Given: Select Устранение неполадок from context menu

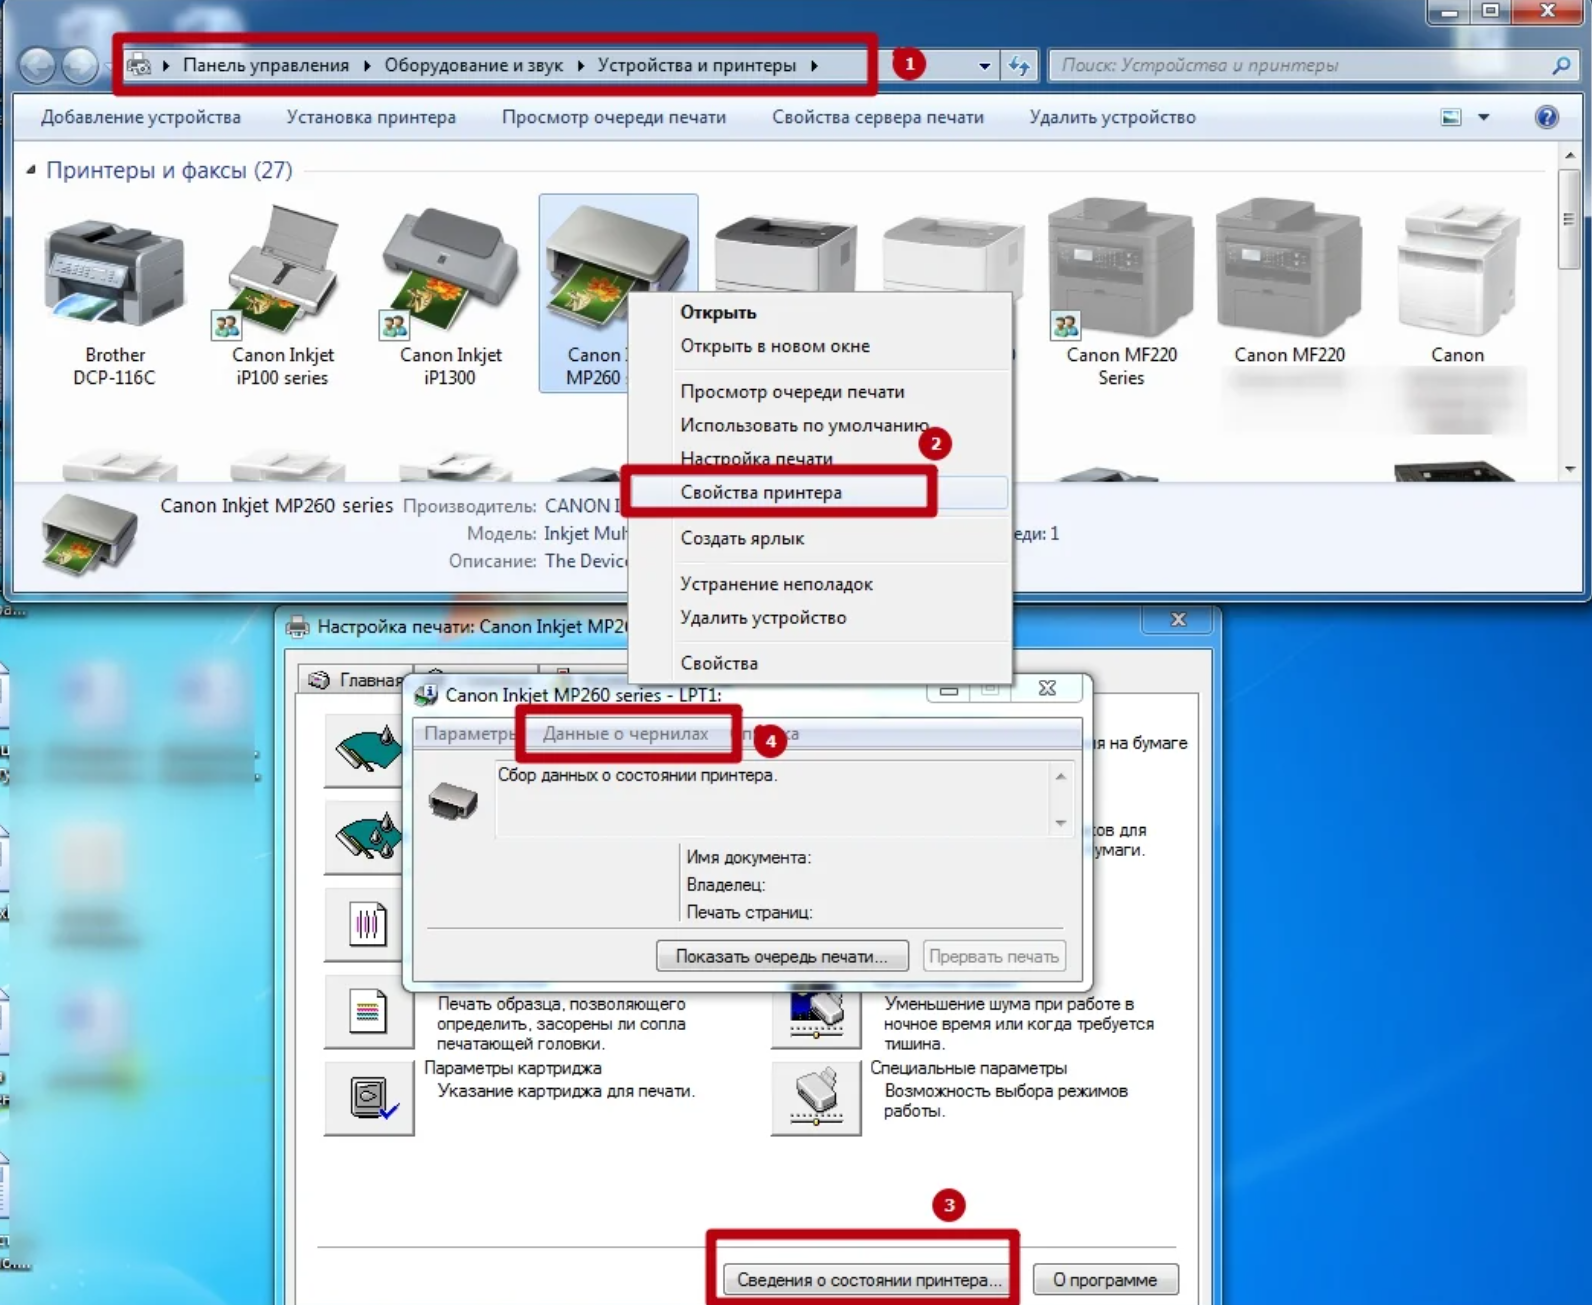Looking at the screenshot, I should (776, 584).
